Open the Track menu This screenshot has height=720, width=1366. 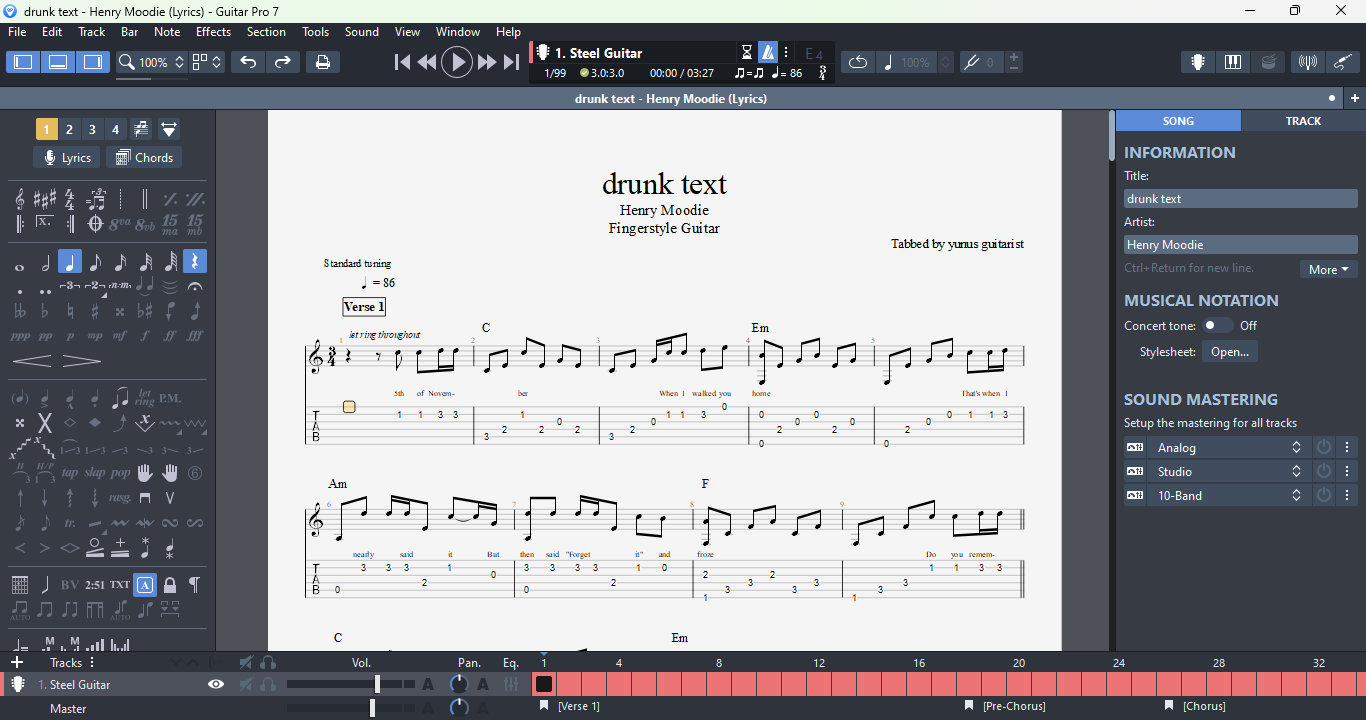[91, 32]
